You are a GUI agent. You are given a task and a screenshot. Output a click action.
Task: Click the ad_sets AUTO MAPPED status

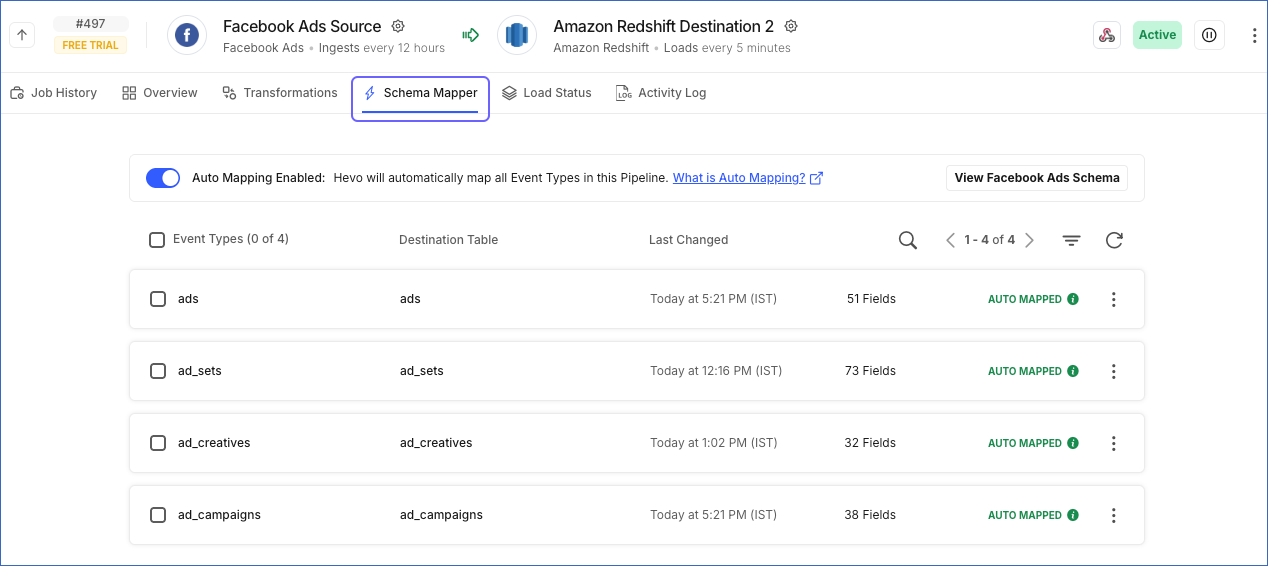(1025, 371)
